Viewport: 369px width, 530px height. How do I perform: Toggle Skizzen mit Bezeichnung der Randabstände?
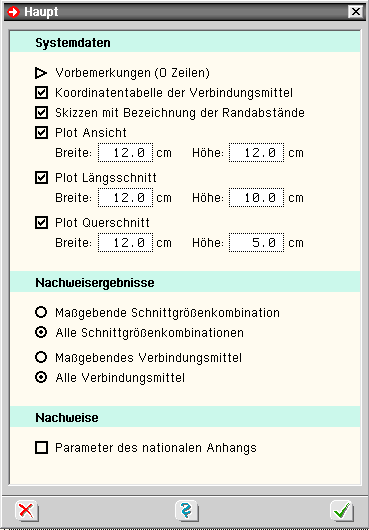click(41, 113)
